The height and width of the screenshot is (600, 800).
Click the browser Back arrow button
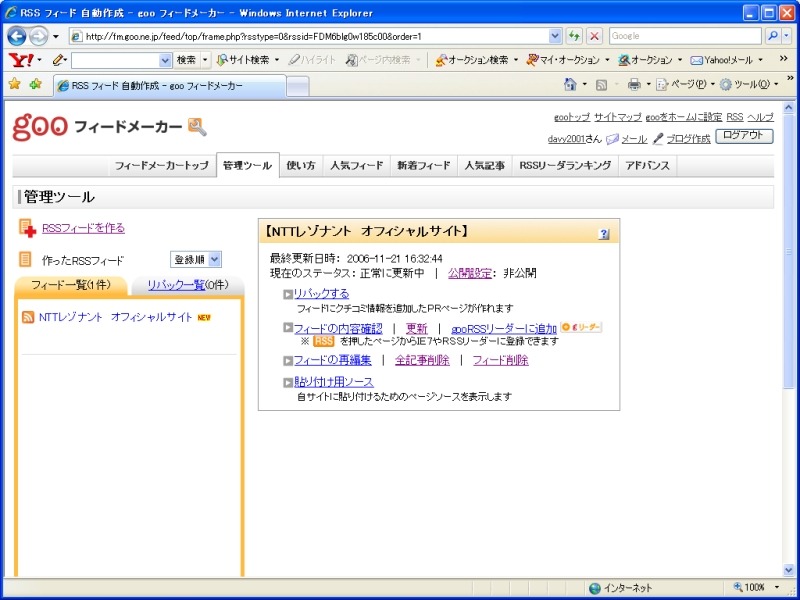point(17,36)
